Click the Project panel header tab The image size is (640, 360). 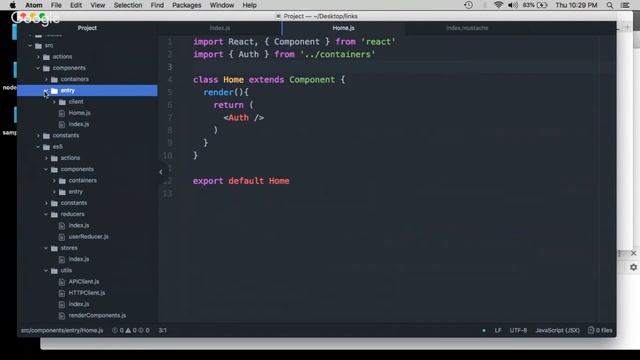87,28
